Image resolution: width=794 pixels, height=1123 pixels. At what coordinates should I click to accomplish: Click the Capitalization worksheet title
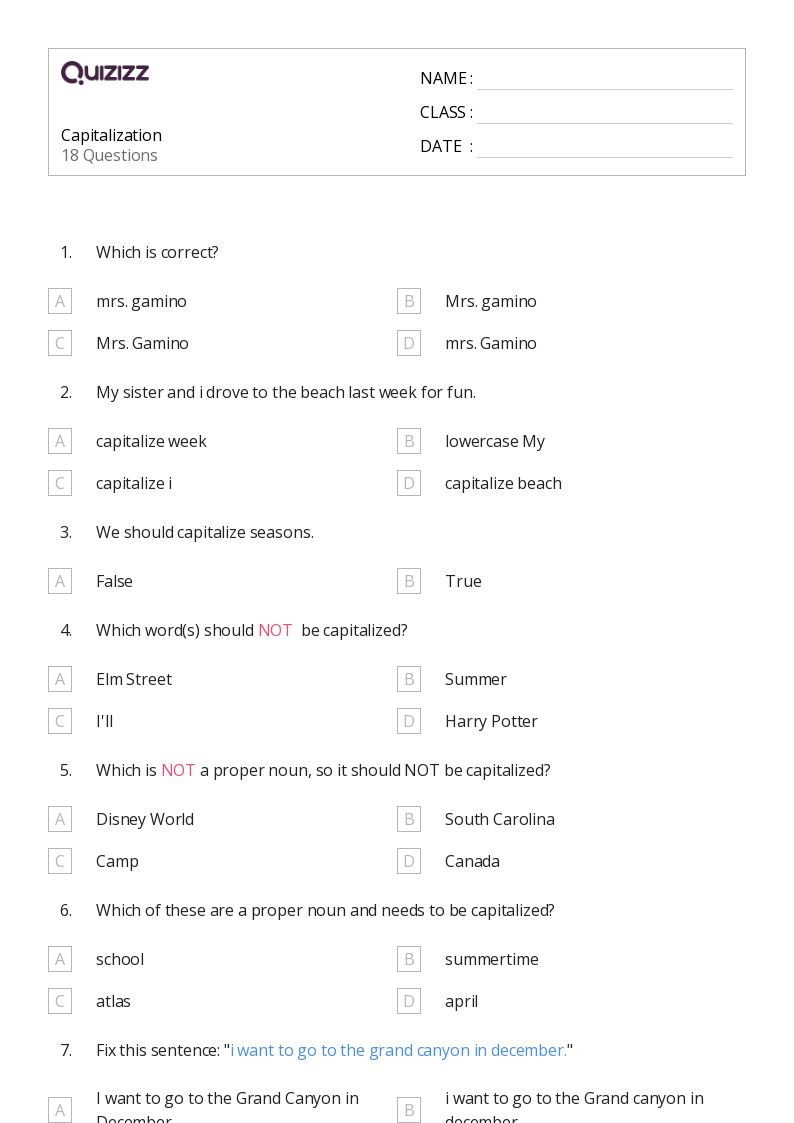click(x=111, y=135)
